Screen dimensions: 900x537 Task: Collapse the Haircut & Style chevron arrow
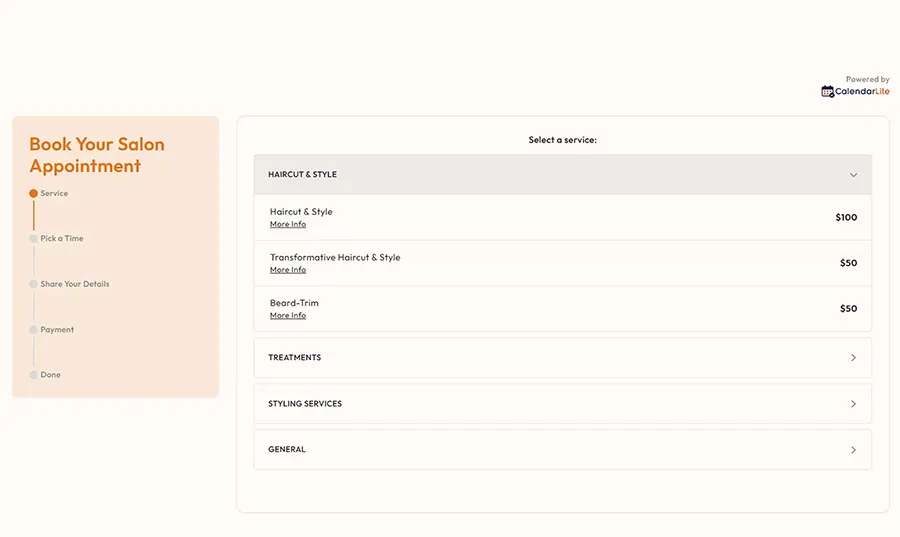tap(853, 174)
